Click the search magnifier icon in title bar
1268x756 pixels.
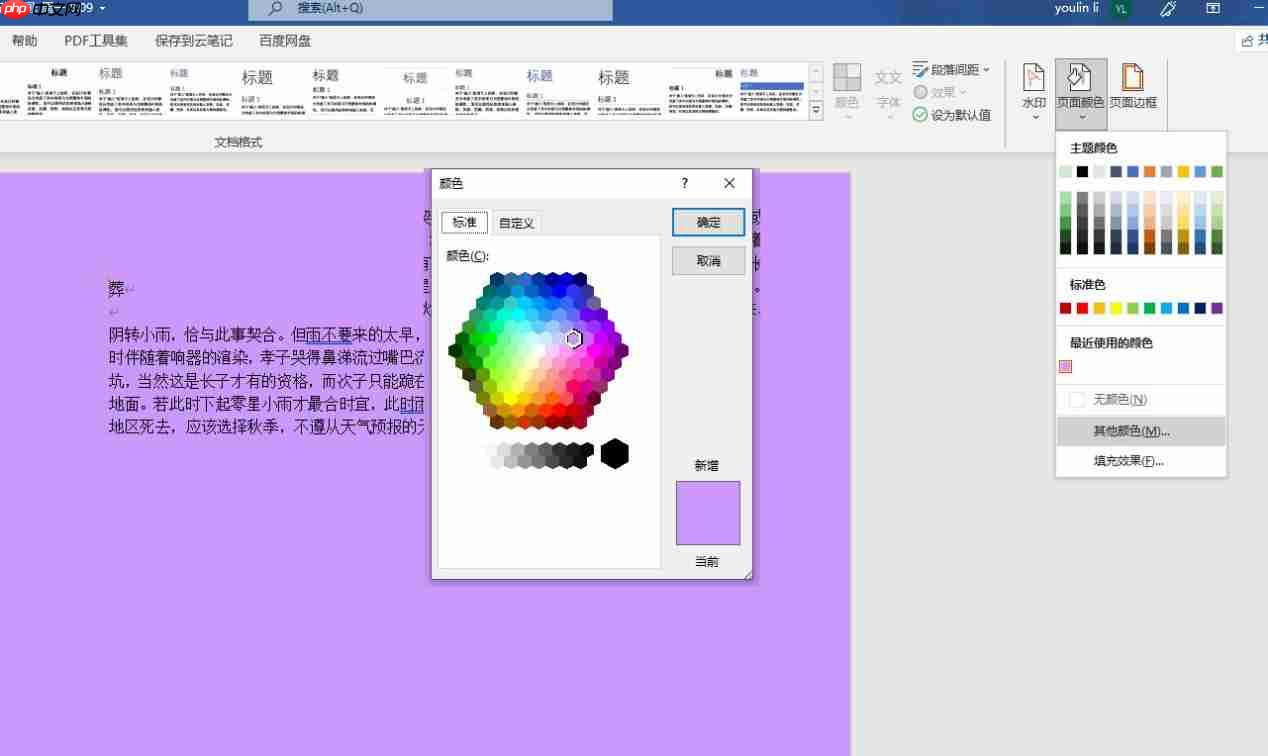coord(276,8)
